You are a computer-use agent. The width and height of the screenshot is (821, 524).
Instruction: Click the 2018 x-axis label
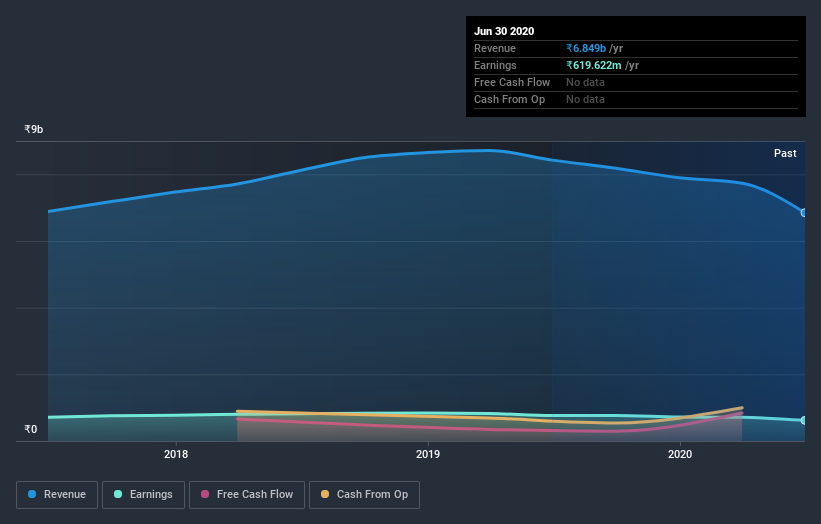click(176, 454)
